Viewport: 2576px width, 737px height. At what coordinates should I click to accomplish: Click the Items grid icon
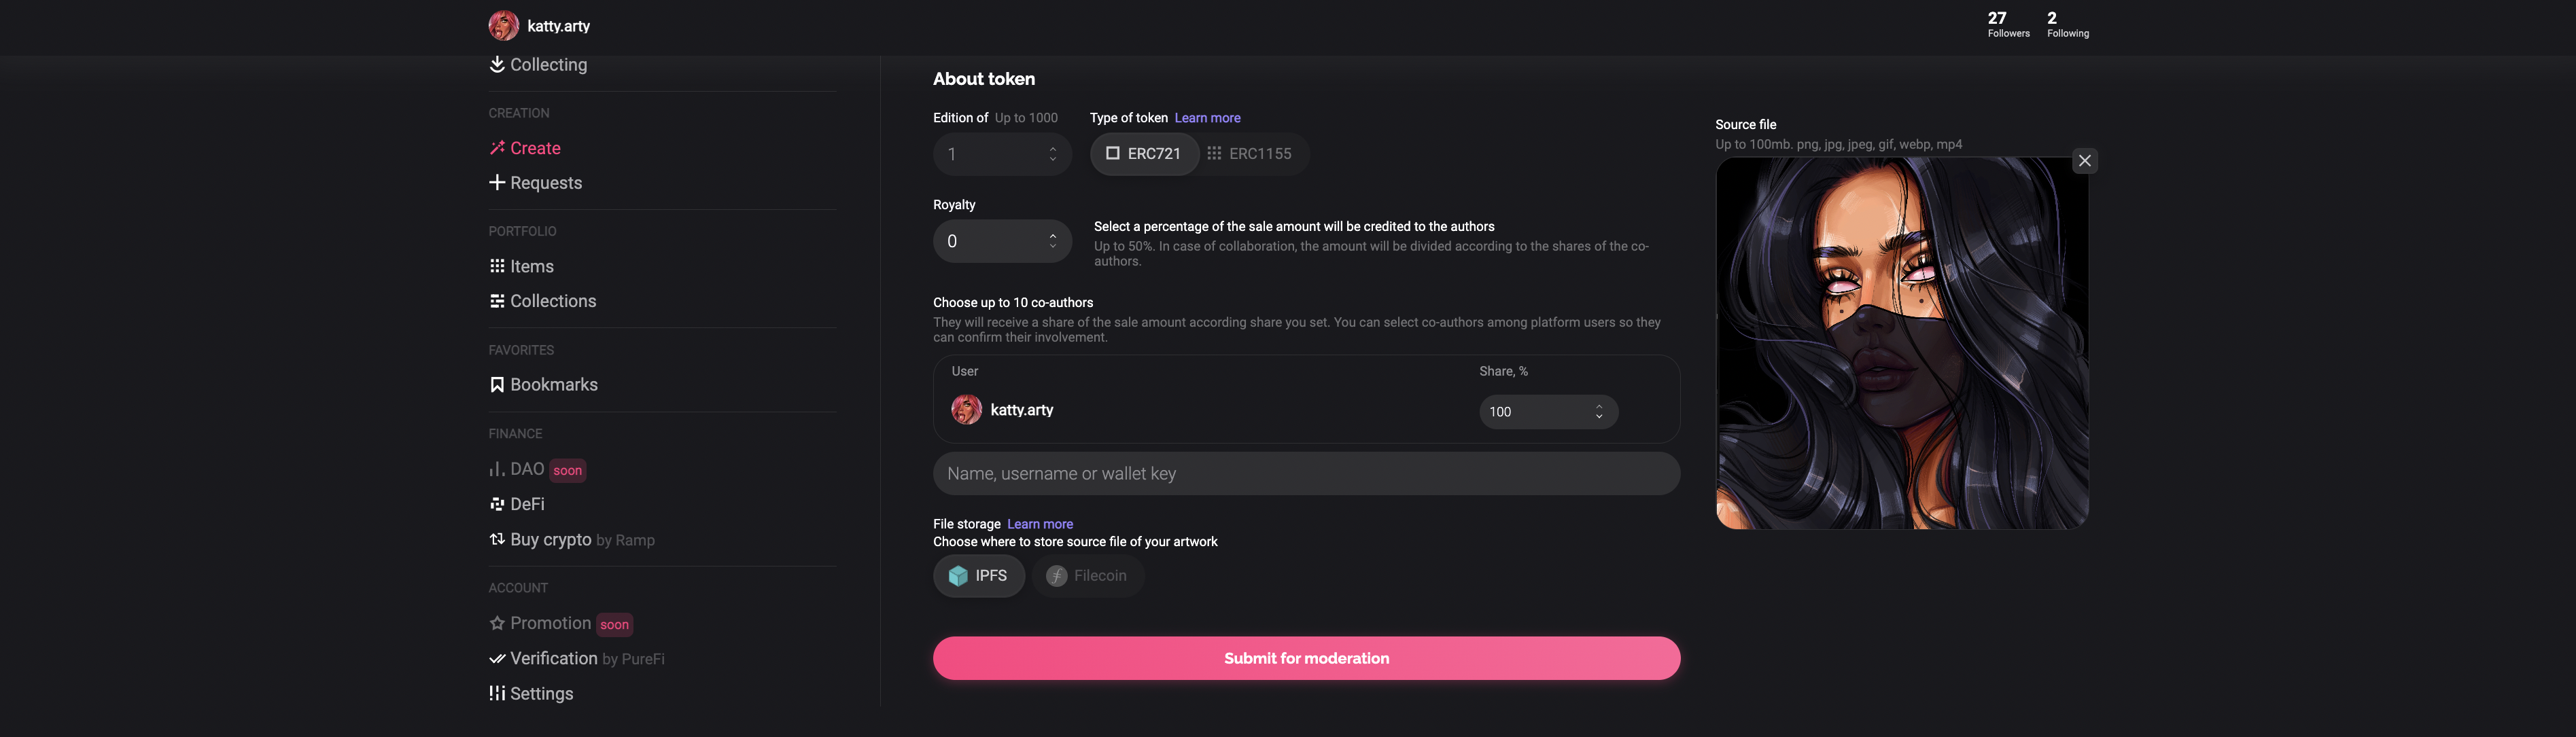496,266
